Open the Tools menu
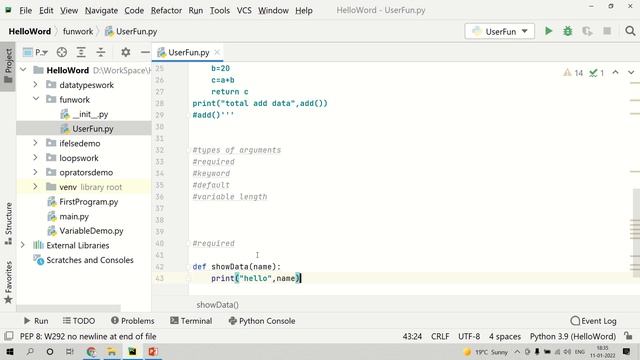This screenshot has height=360, width=640. coord(220,10)
